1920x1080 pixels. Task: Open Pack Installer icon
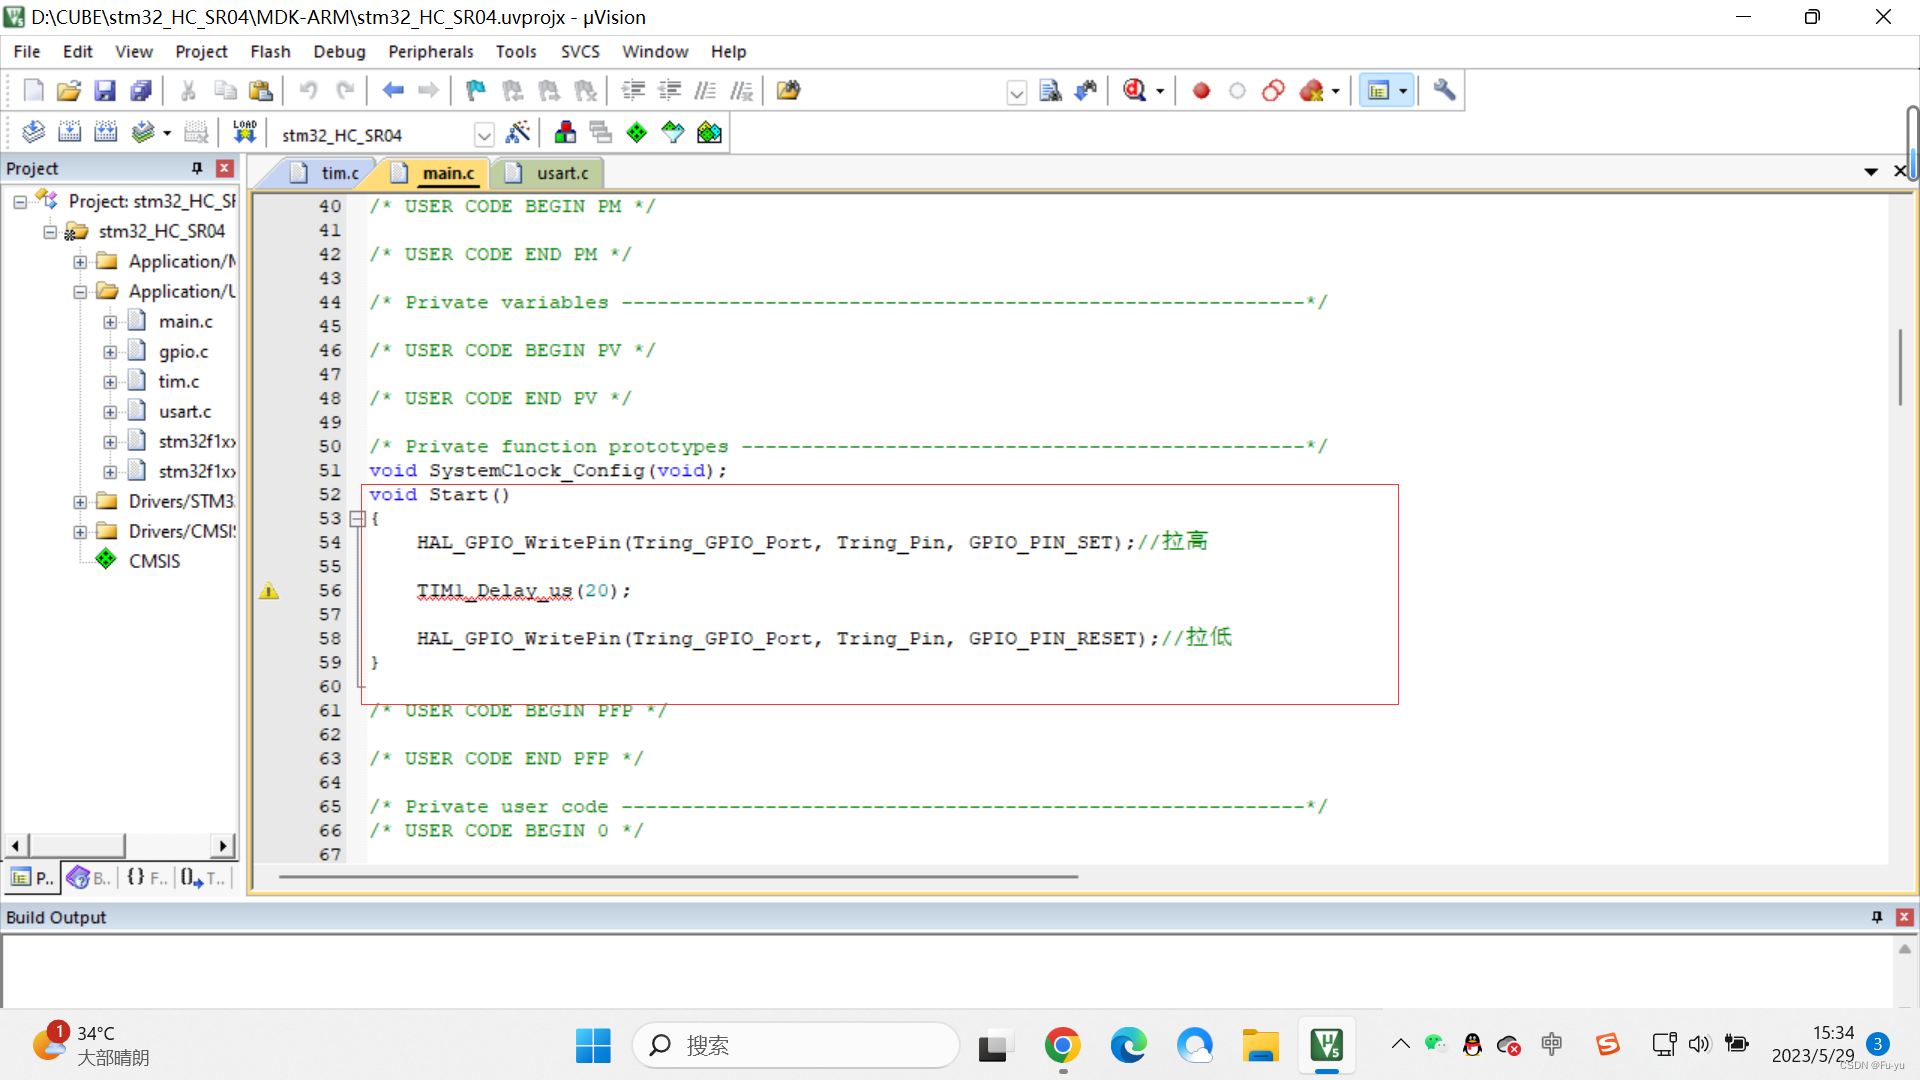(x=709, y=132)
